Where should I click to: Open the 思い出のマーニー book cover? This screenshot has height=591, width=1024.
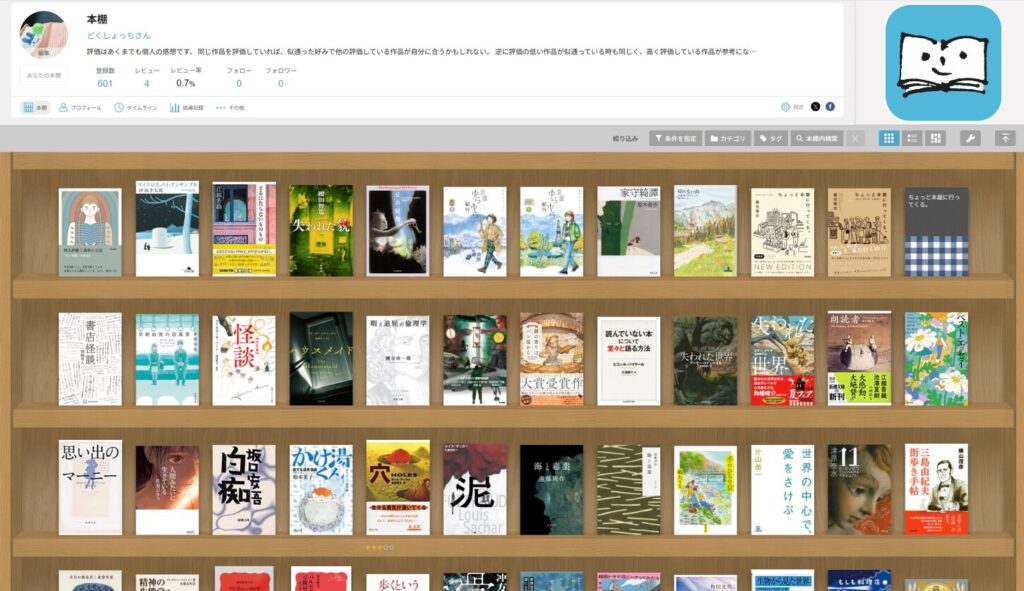click(x=90, y=487)
